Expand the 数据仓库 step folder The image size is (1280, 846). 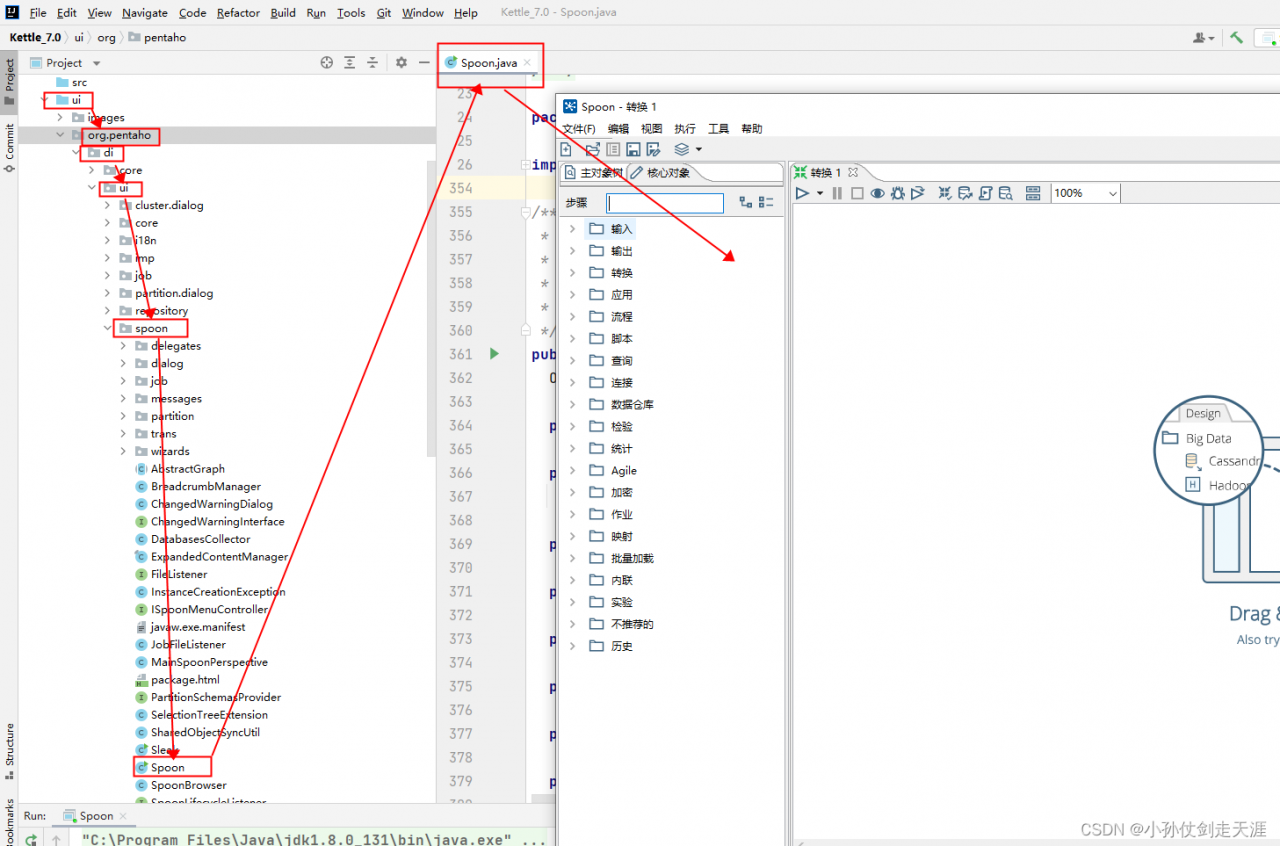(573, 405)
